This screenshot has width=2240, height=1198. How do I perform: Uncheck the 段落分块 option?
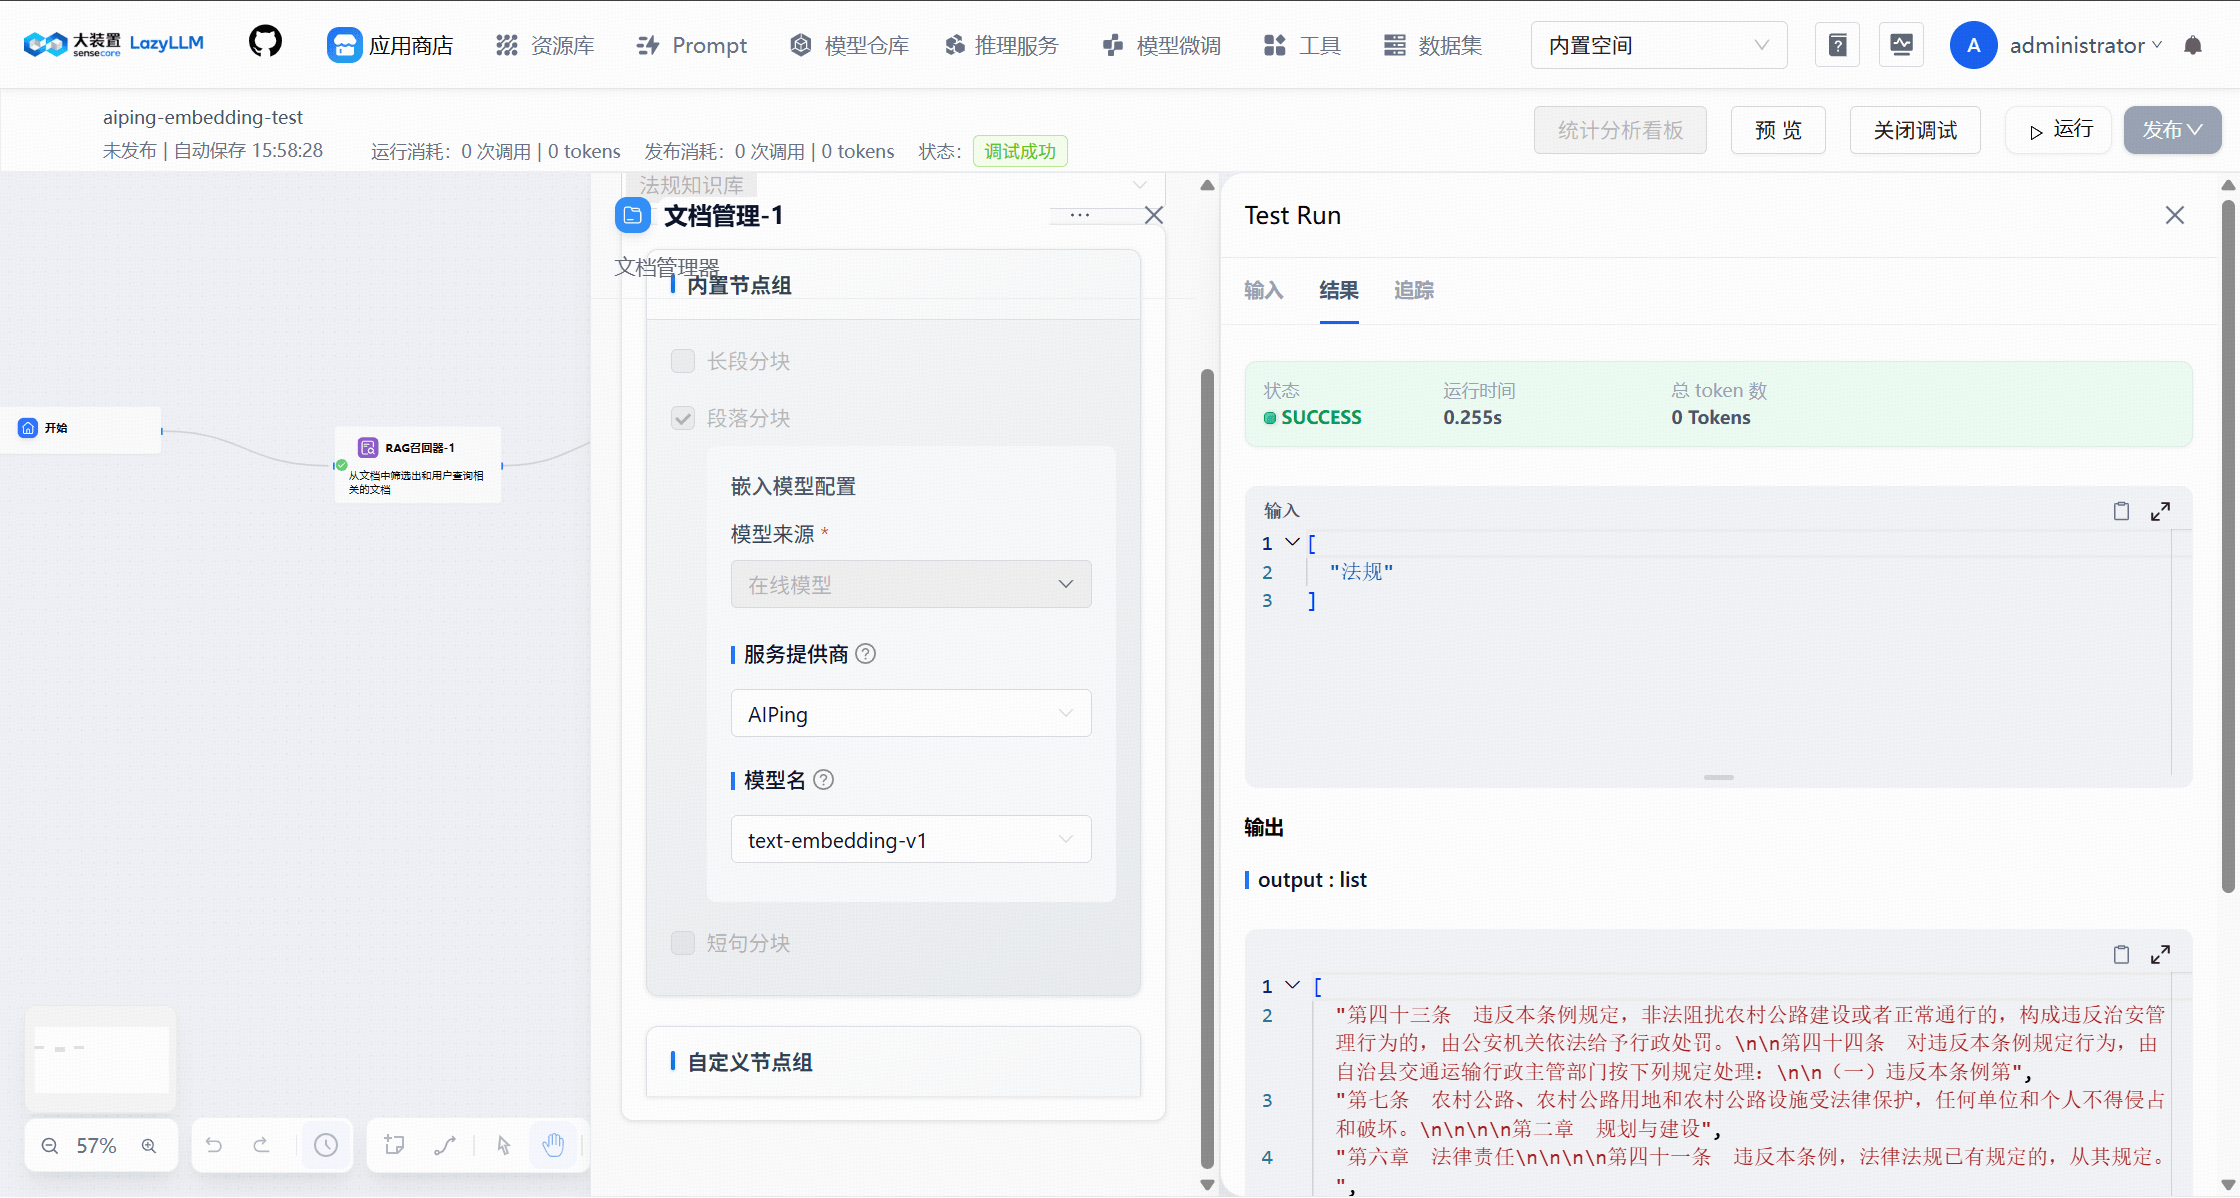tap(683, 418)
